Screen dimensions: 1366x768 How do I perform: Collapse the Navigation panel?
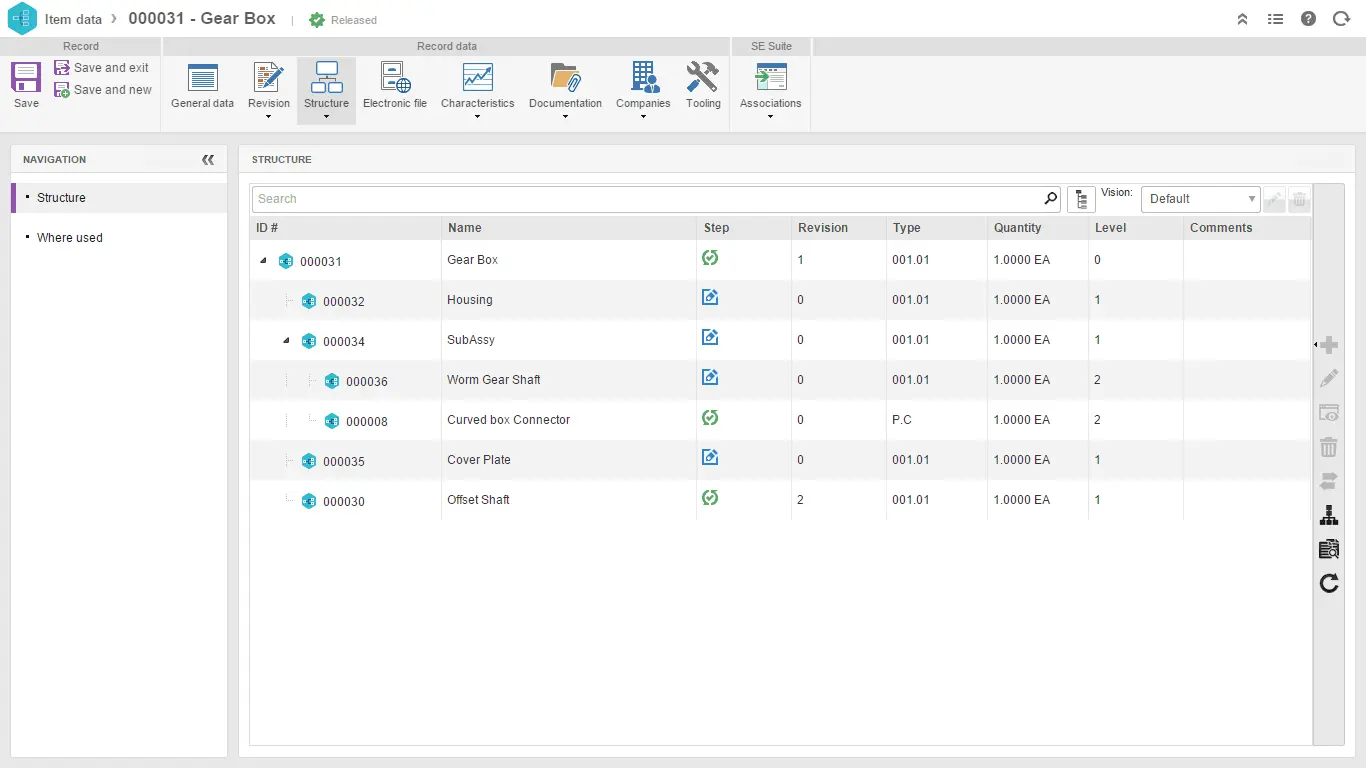[x=208, y=160]
